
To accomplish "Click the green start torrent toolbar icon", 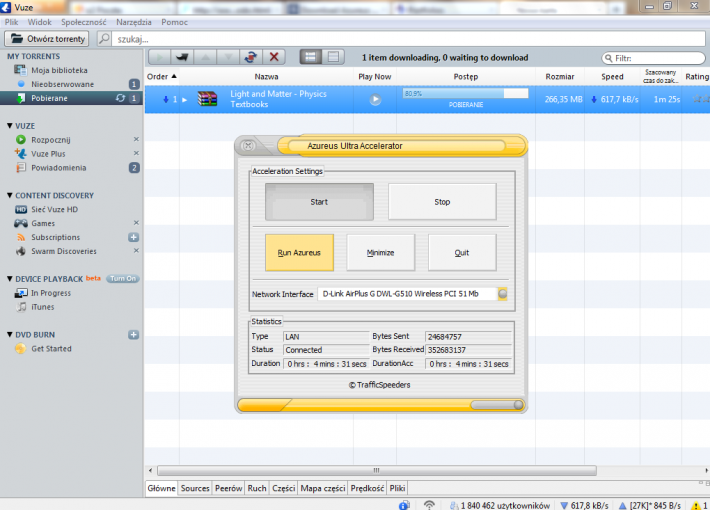I will [x=159, y=57].
